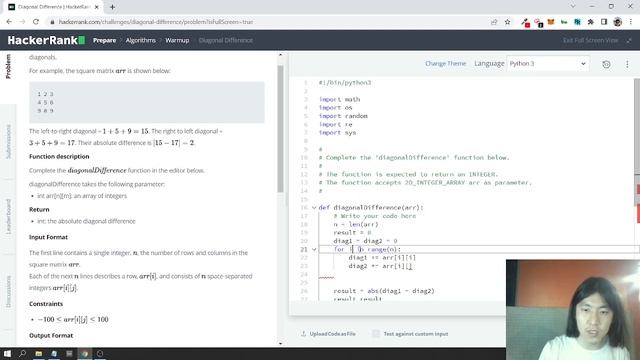Bookmark this page with star icon
Image resolution: width=640 pixels, height=360 pixels.
(507, 22)
